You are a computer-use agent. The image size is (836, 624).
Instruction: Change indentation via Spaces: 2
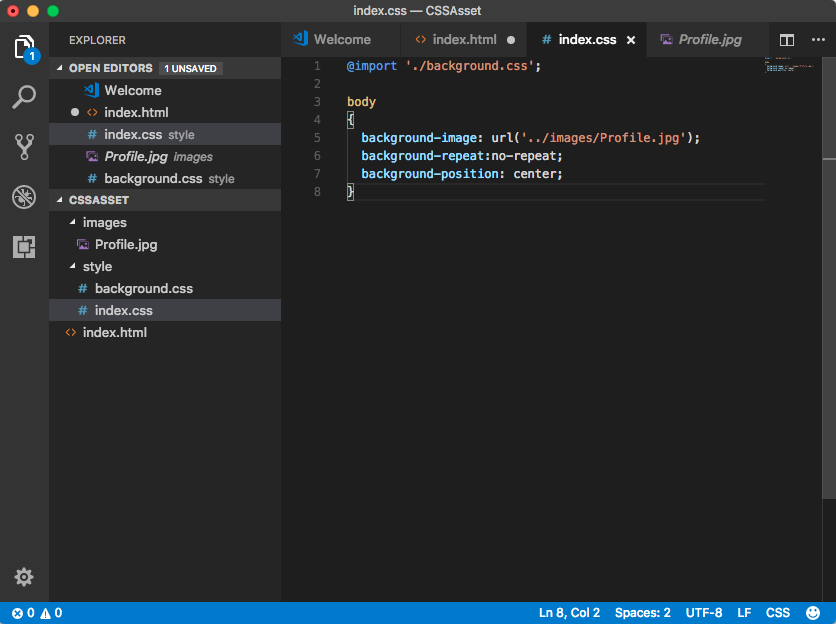[x=642, y=613]
